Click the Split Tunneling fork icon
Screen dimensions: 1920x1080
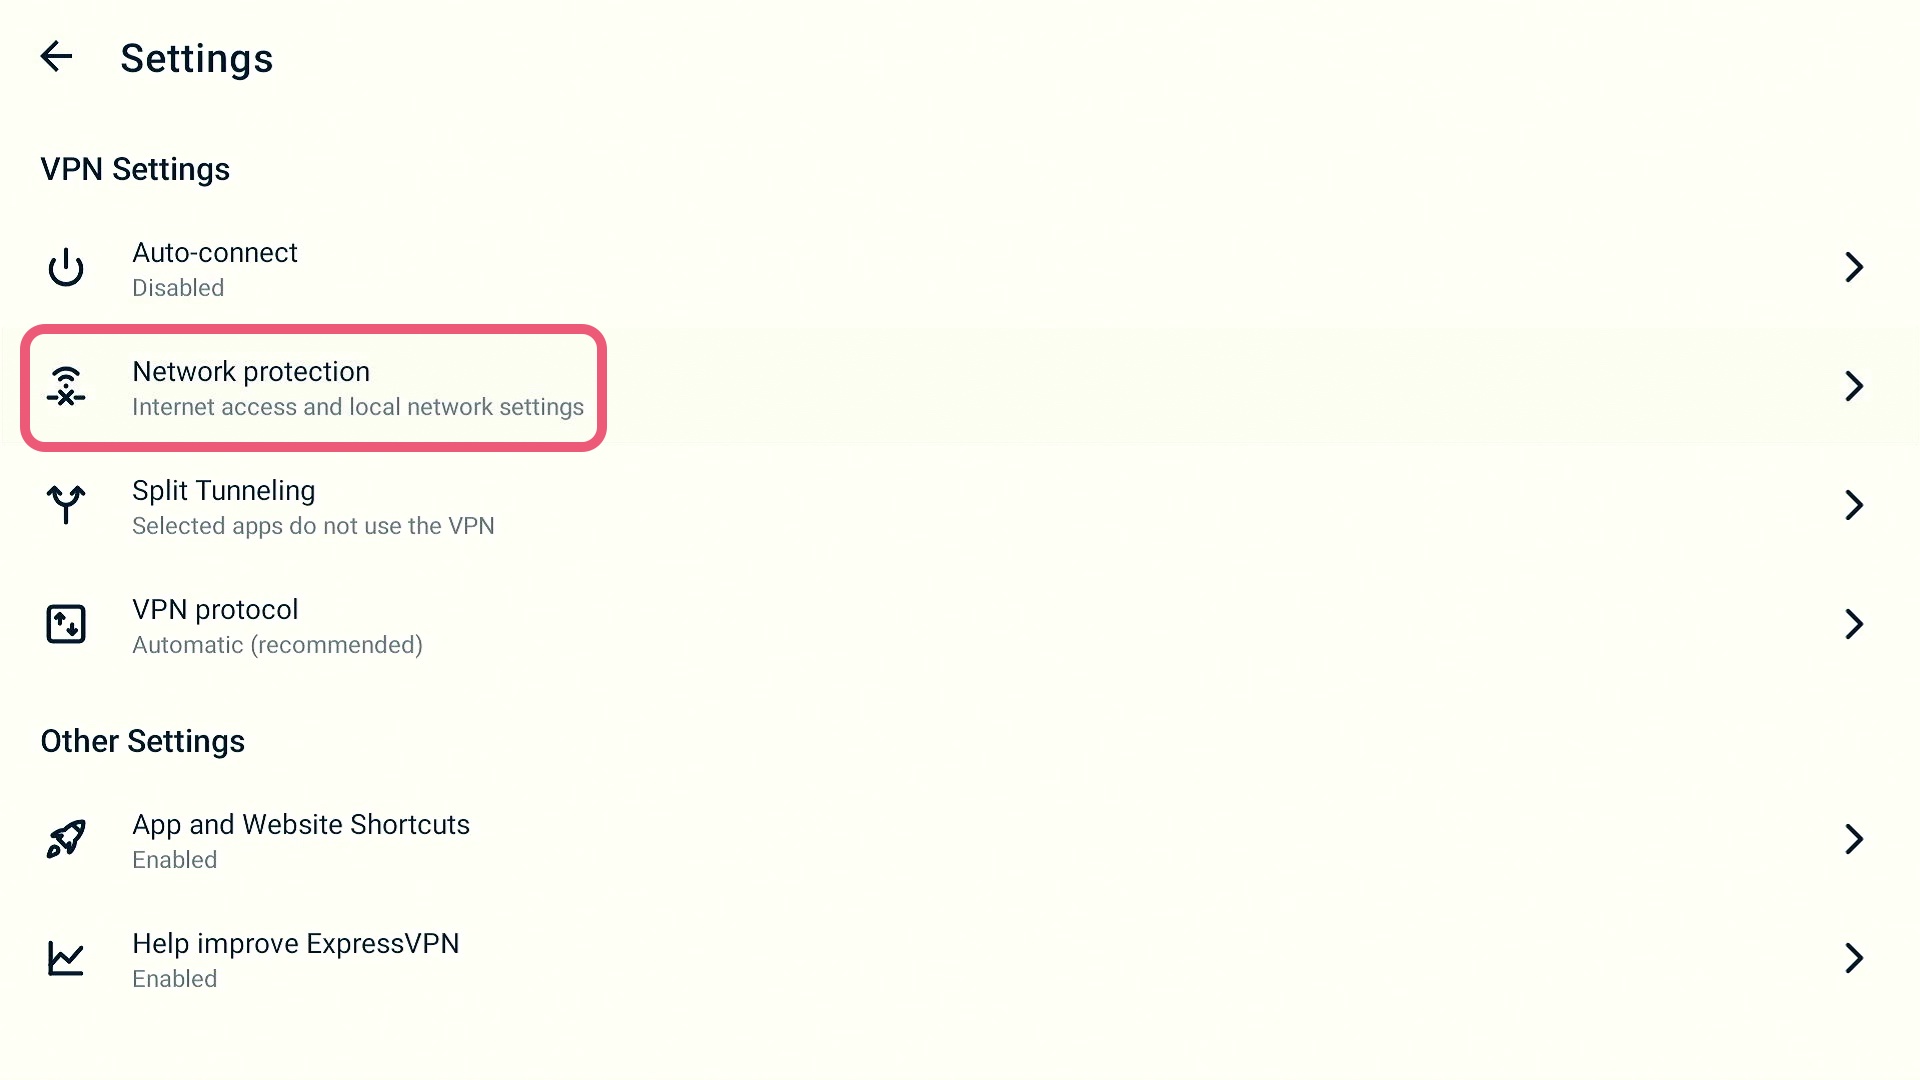[x=65, y=505]
